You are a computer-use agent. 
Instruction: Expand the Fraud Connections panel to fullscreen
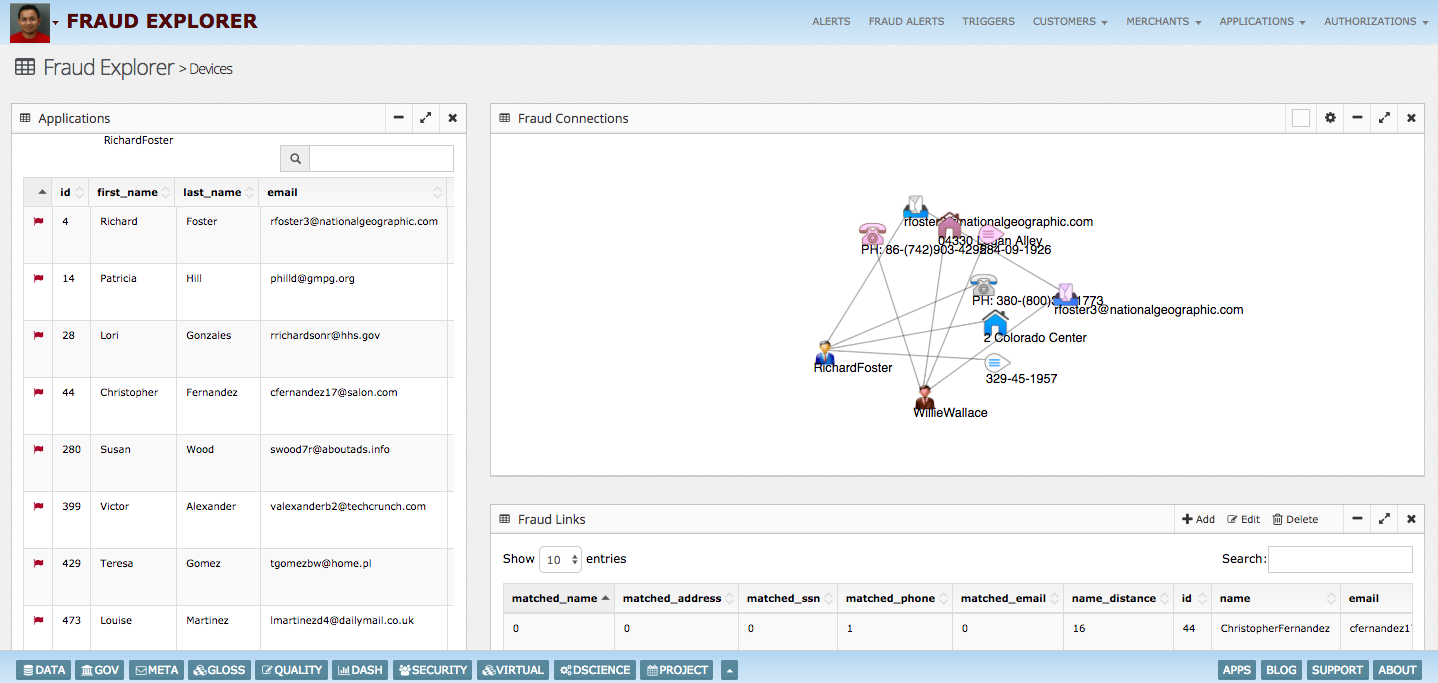click(x=1384, y=118)
